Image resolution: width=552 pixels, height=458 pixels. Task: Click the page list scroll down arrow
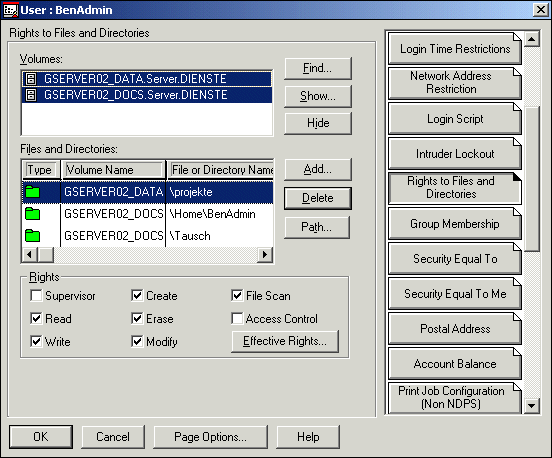pyautogui.click(x=532, y=406)
